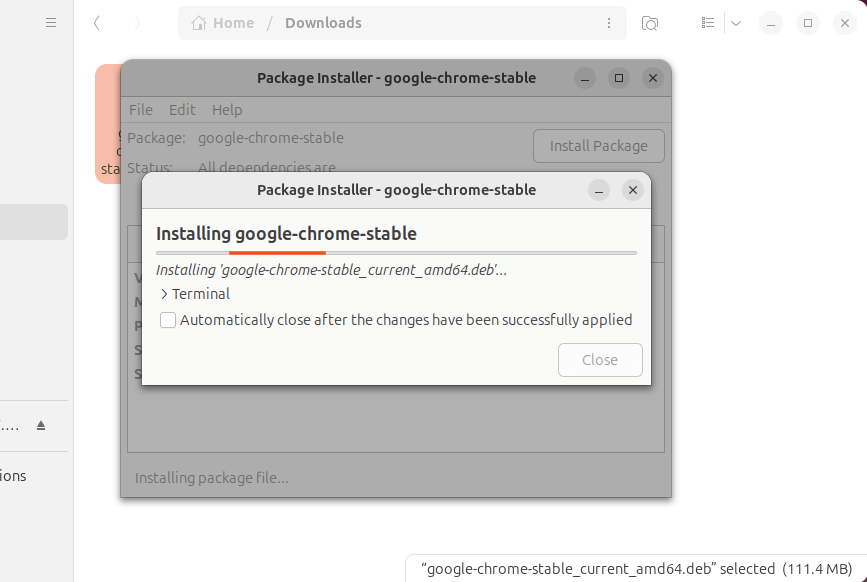Enable automatically close after changes applied
This screenshot has height=582, width=867.
point(168,320)
